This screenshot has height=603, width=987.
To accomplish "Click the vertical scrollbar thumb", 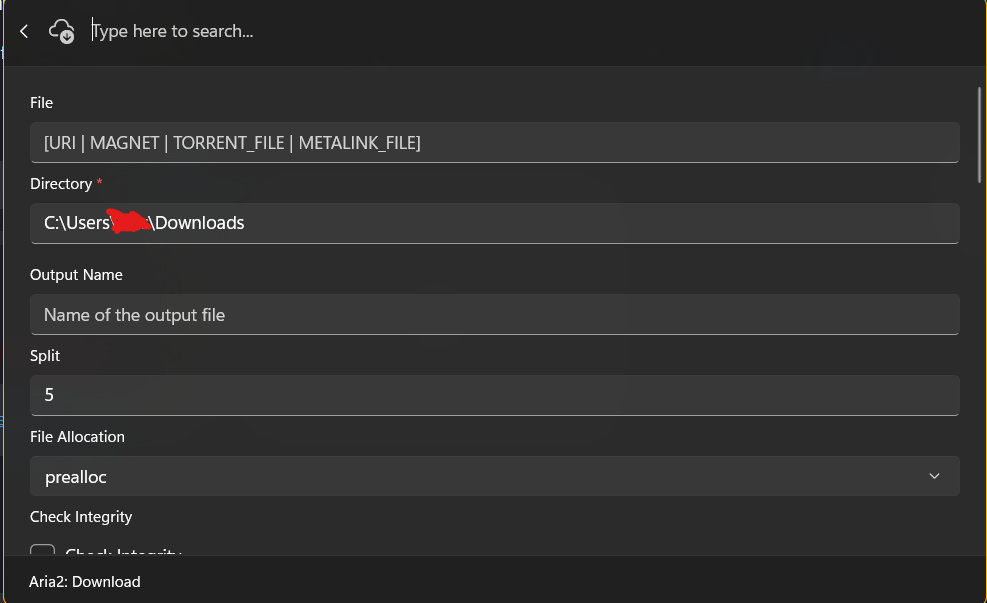I will pyautogui.click(x=979, y=134).
